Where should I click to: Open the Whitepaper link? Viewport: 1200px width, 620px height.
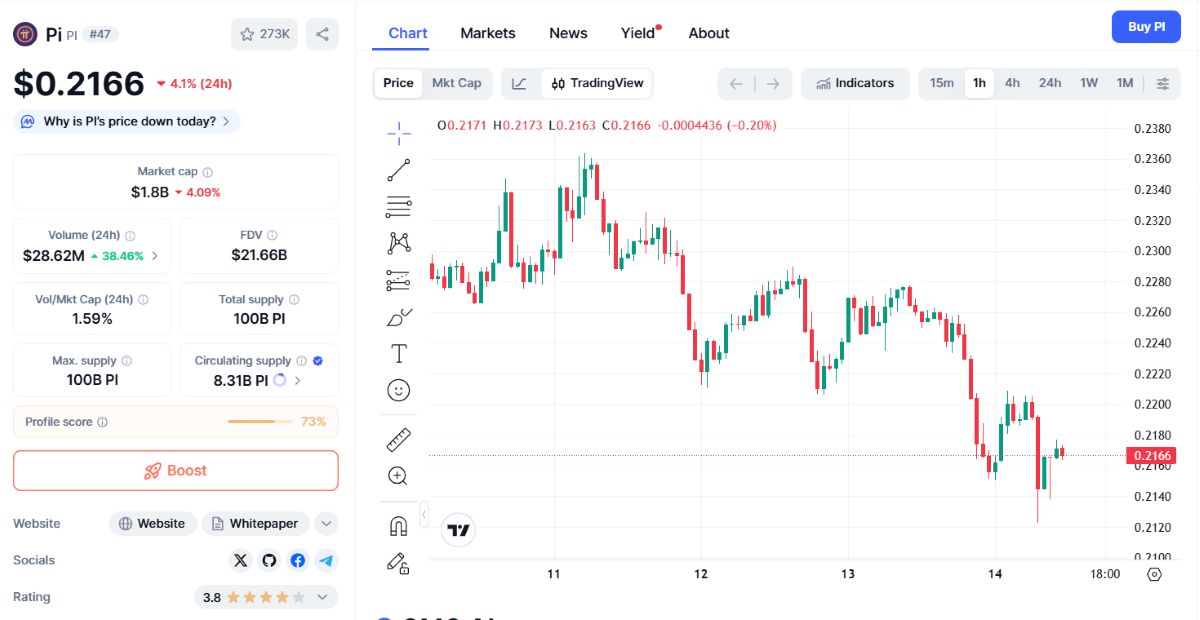click(255, 523)
